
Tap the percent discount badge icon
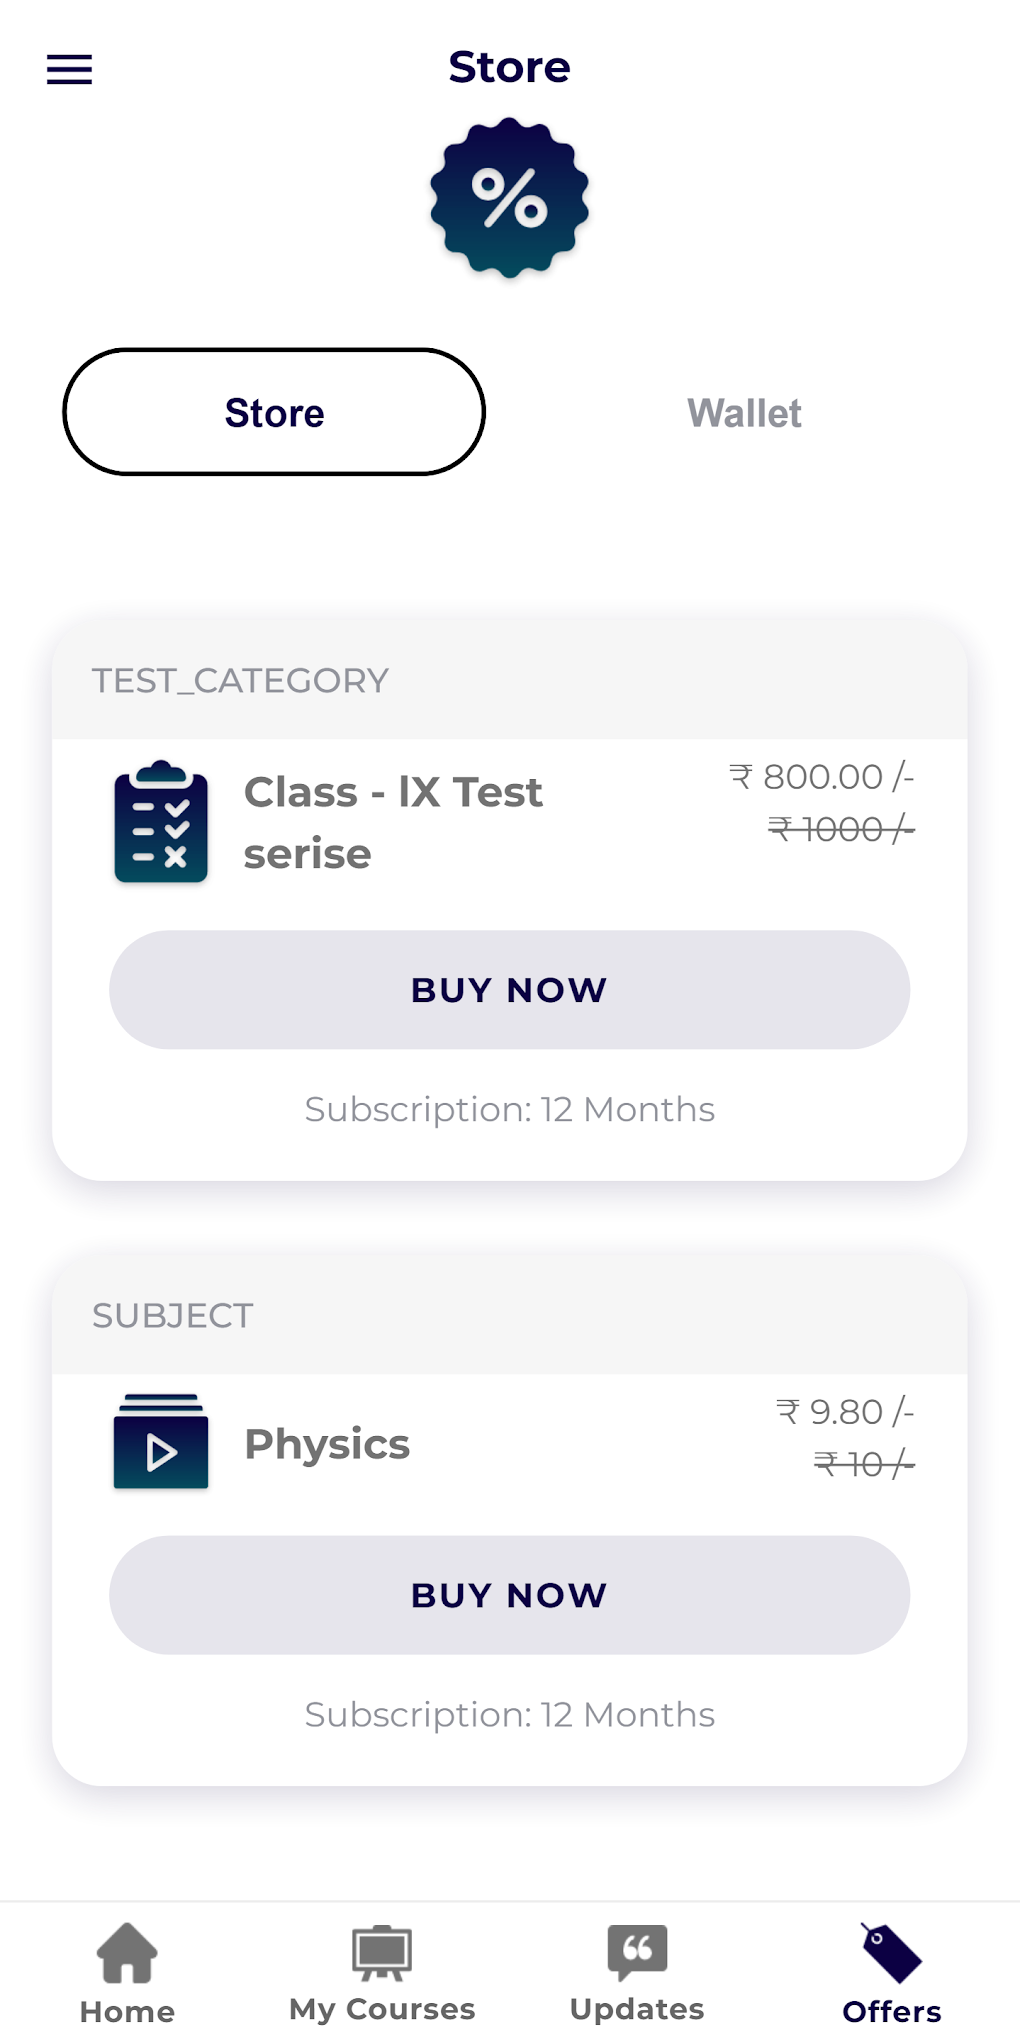[509, 198]
